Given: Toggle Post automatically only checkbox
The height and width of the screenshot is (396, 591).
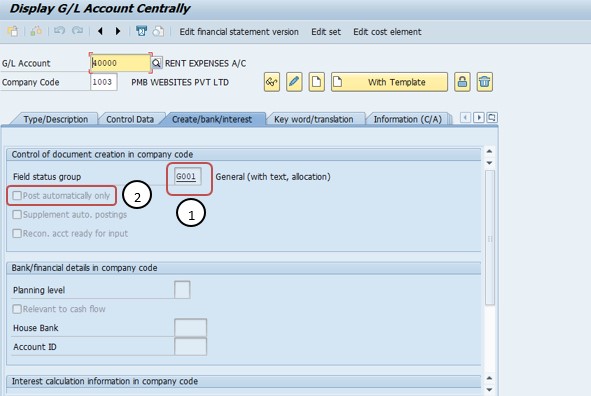Looking at the screenshot, I should (x=17, y=196).
